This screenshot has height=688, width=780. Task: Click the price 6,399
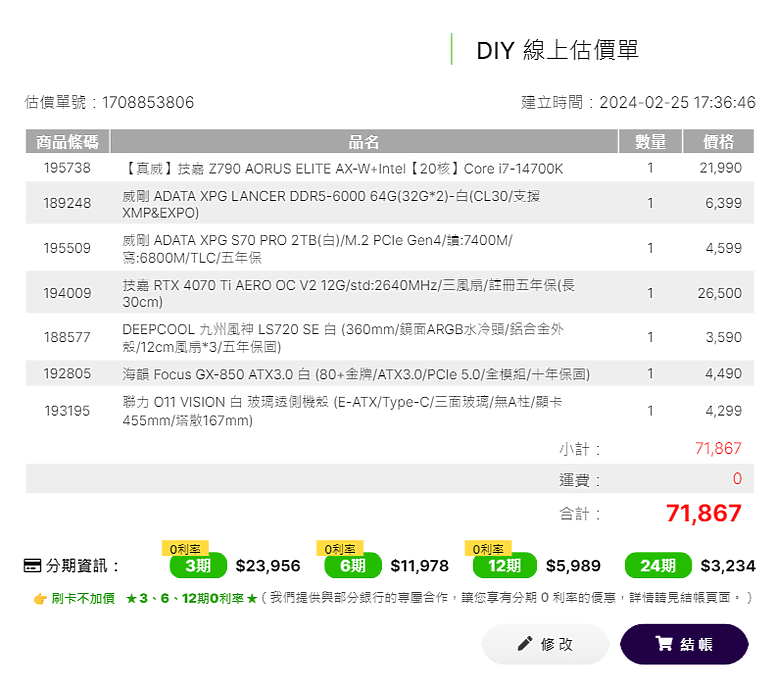(723, 203)
